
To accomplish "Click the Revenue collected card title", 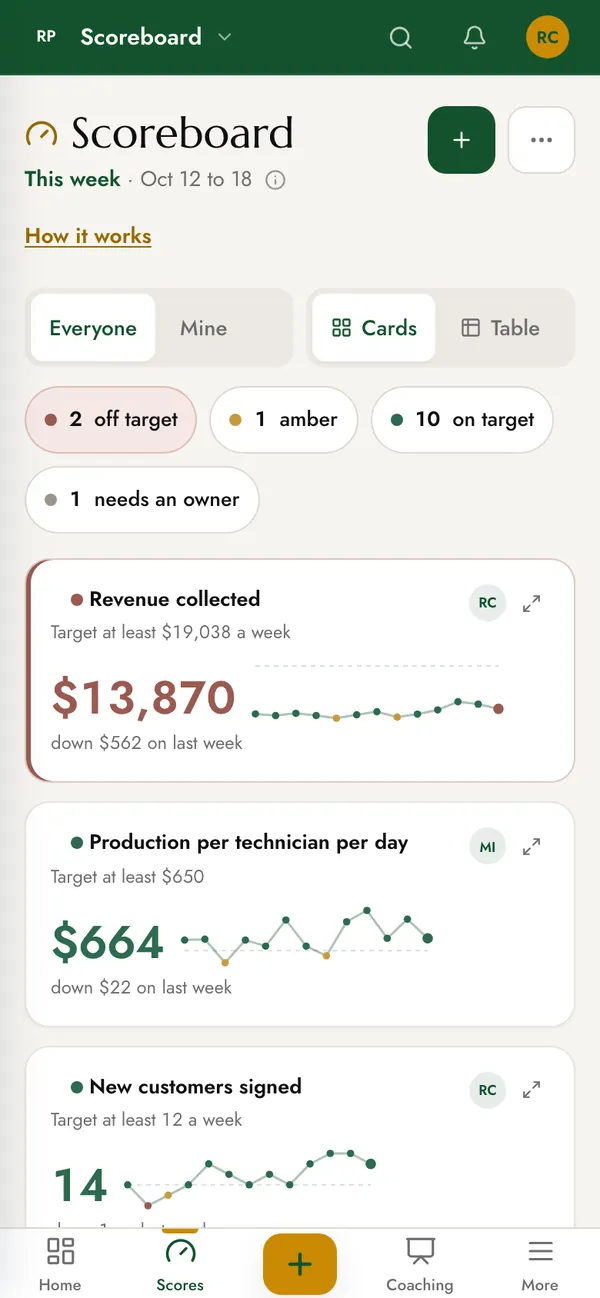I will click(175, 599).
